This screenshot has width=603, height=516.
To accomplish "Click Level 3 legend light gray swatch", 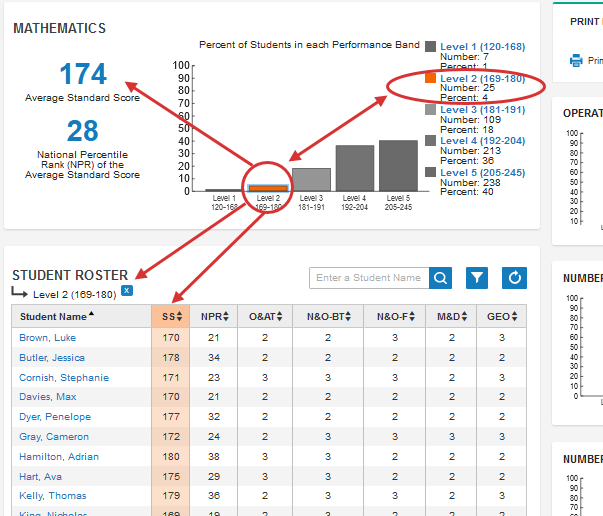I will pos(430,110).
